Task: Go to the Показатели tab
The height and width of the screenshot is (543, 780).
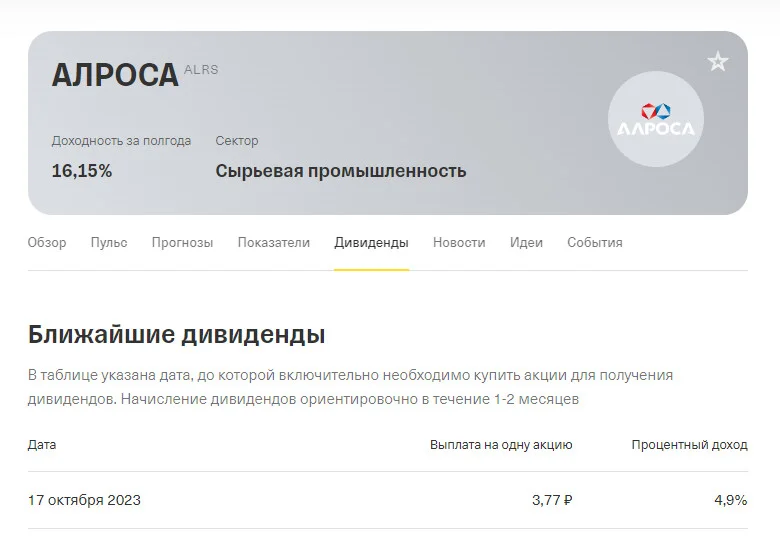Action: click(274, 243)
